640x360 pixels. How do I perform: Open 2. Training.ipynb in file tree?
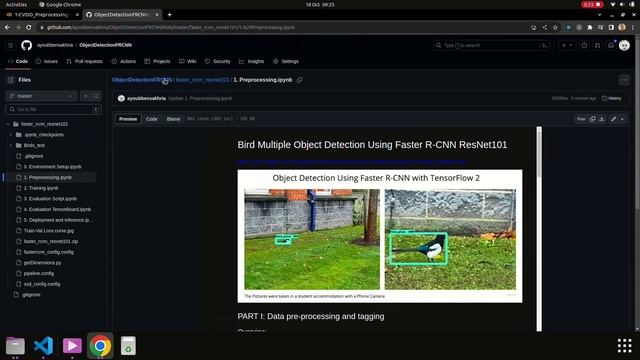coord(41,188)
